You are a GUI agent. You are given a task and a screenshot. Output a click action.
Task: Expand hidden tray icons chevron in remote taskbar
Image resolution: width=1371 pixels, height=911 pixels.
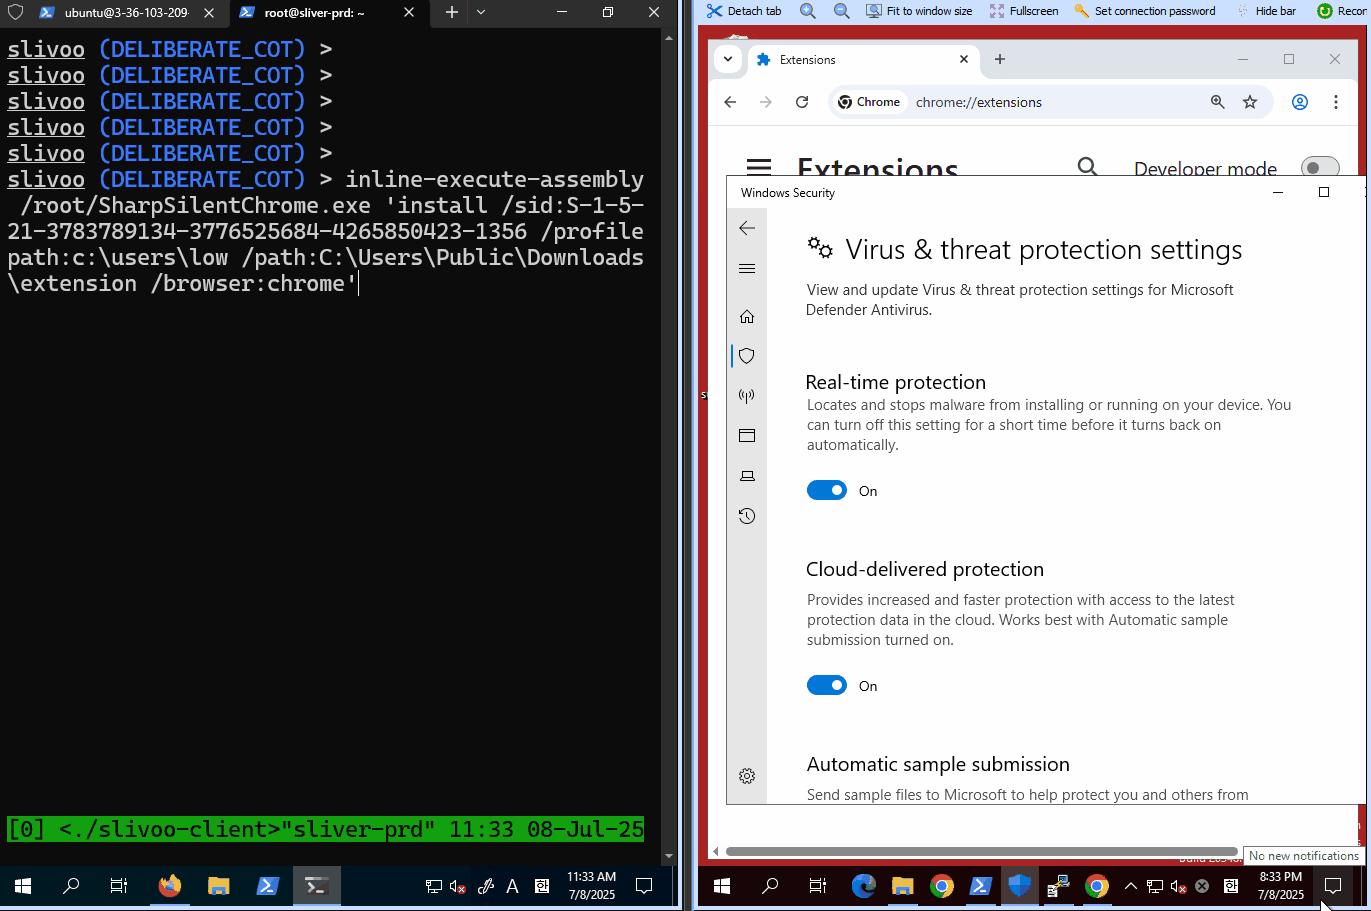coord(1130,886)
